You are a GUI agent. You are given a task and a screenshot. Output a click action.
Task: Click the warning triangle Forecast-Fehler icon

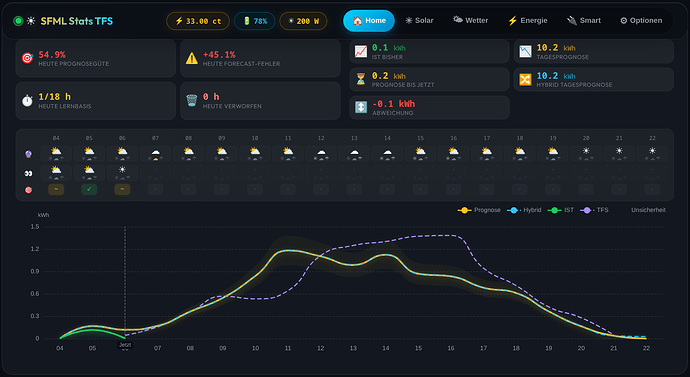pyautogui.click(x=192, y=58)
